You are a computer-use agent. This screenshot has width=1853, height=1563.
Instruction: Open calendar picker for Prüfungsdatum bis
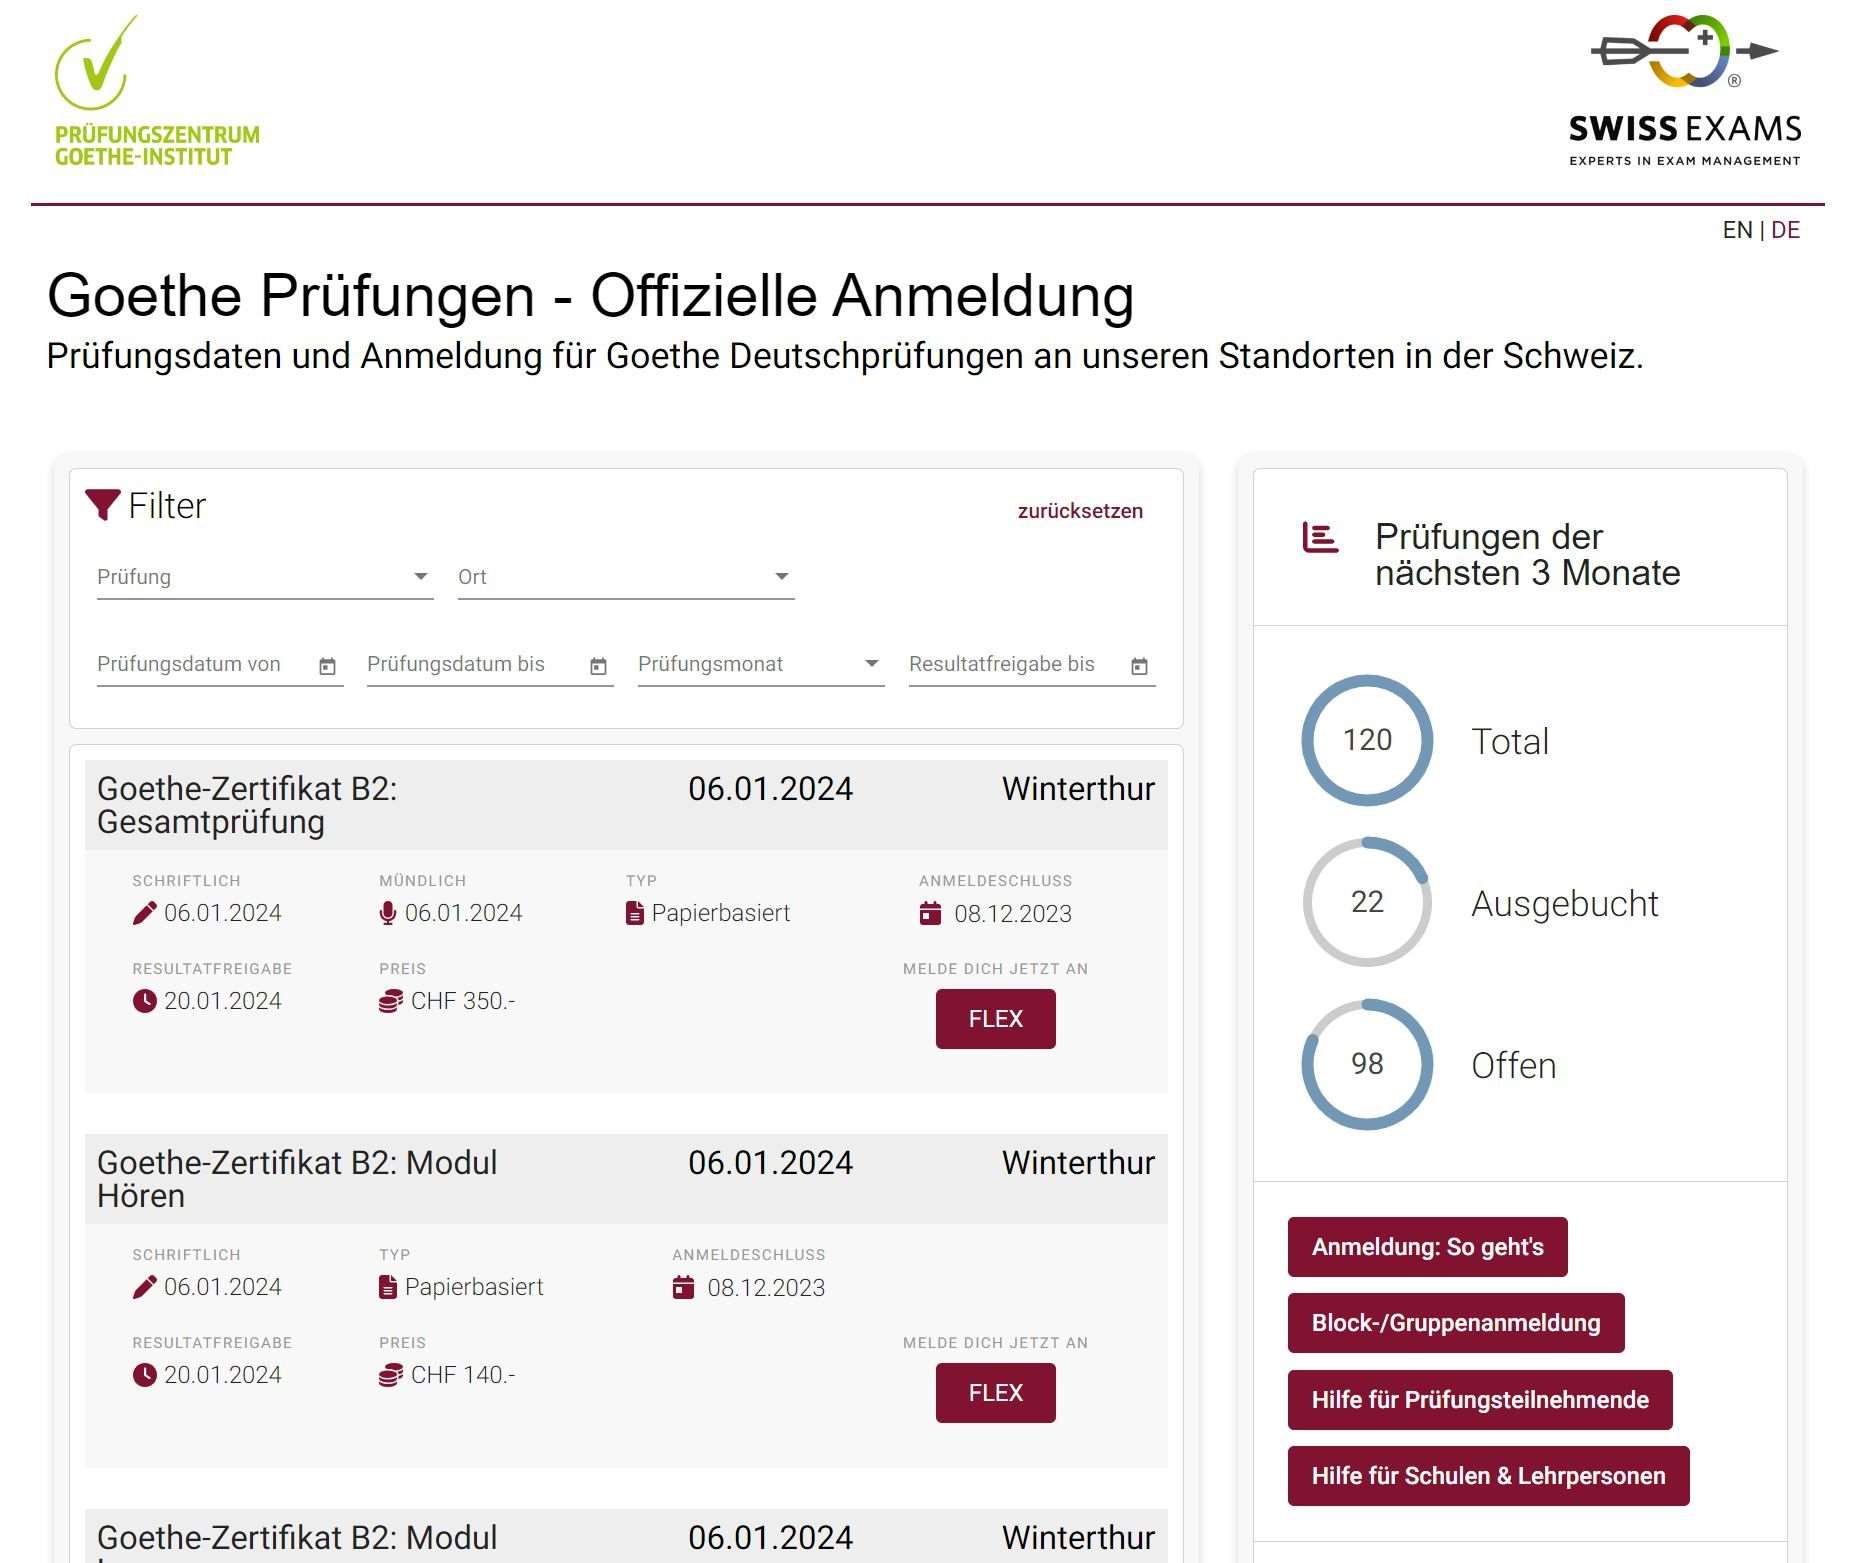(598, 666)
